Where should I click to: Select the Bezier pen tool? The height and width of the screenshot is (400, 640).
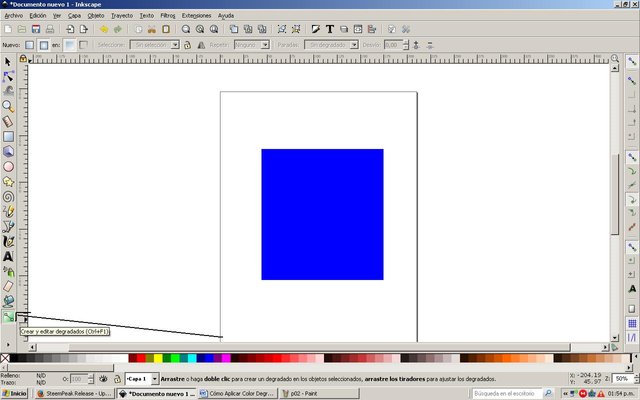point(8,227)
